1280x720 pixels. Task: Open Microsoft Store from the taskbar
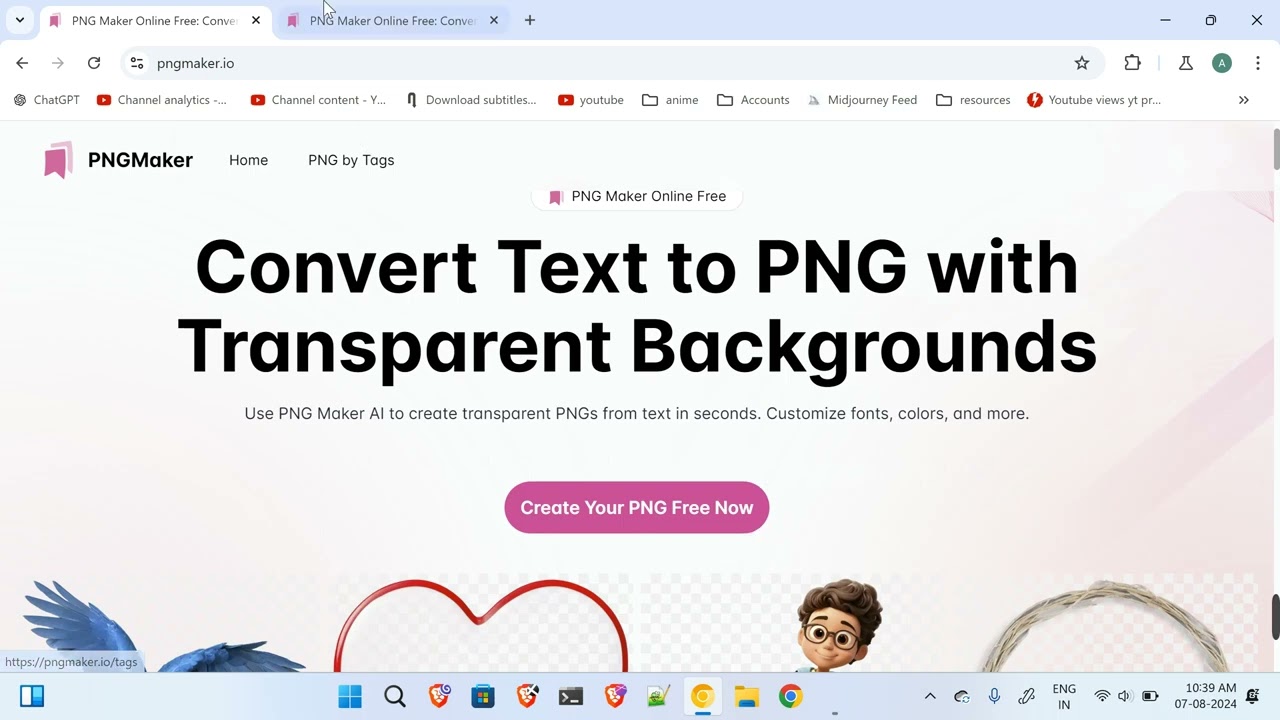[483, 695]
